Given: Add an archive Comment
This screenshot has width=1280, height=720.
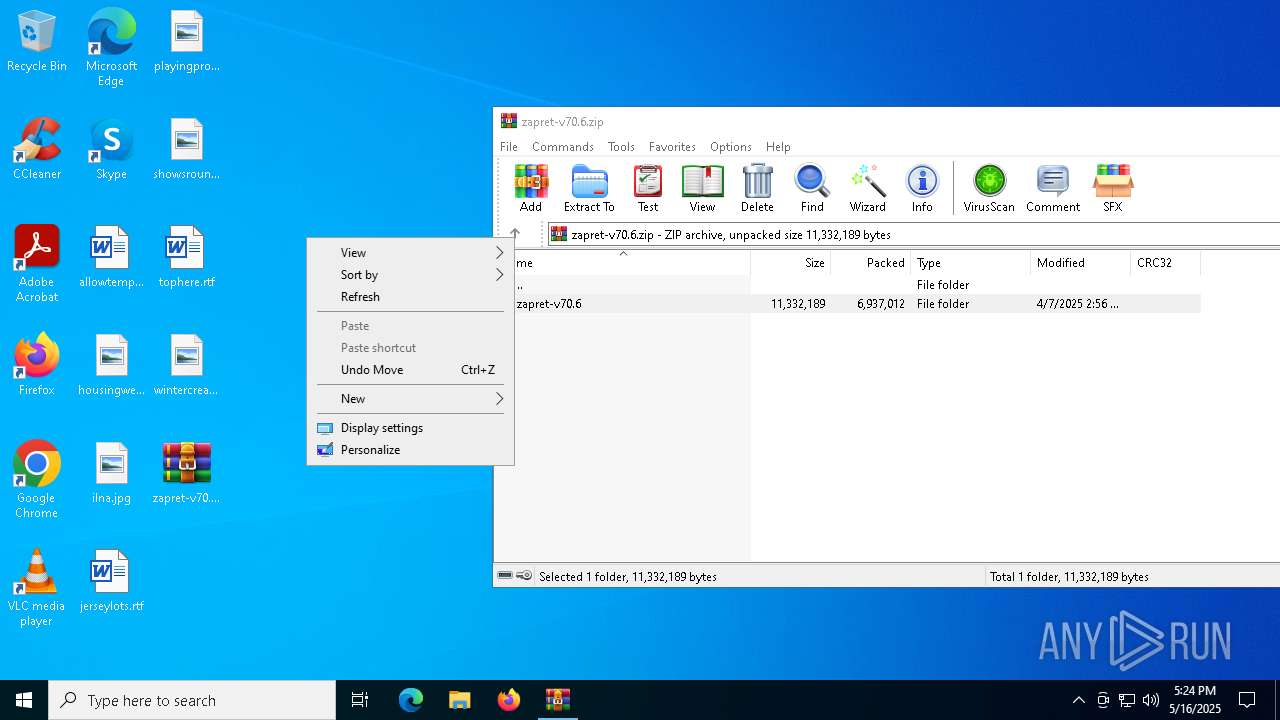Looking at the screenshot, I should (1053, 189).
